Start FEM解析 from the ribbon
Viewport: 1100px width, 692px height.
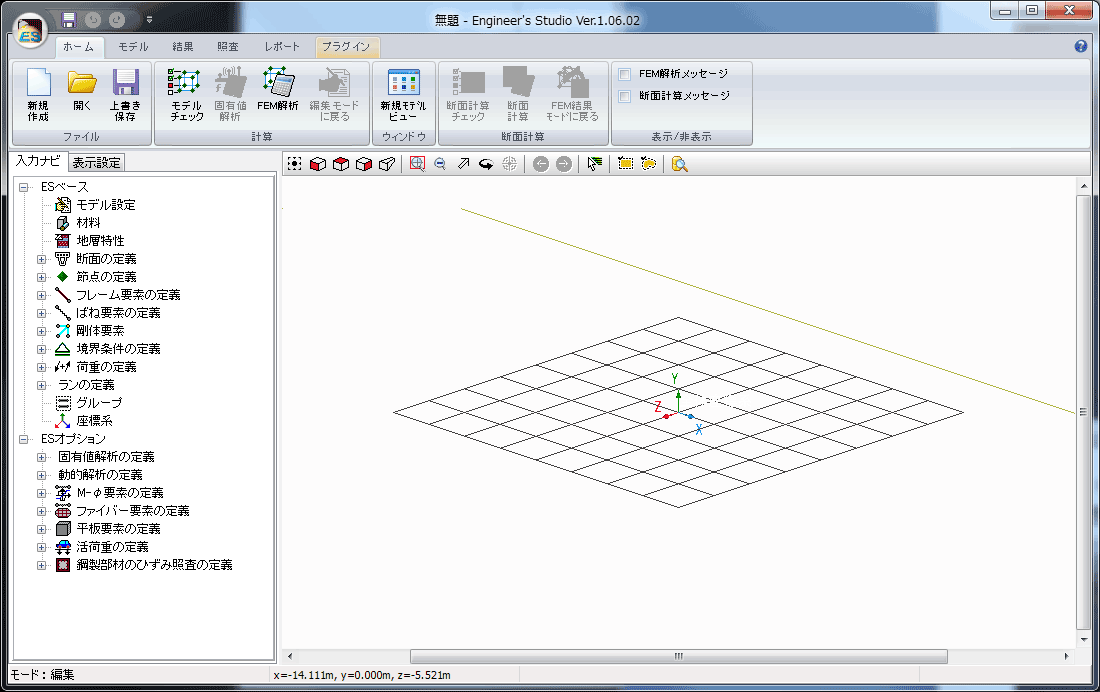coord(277,94)
